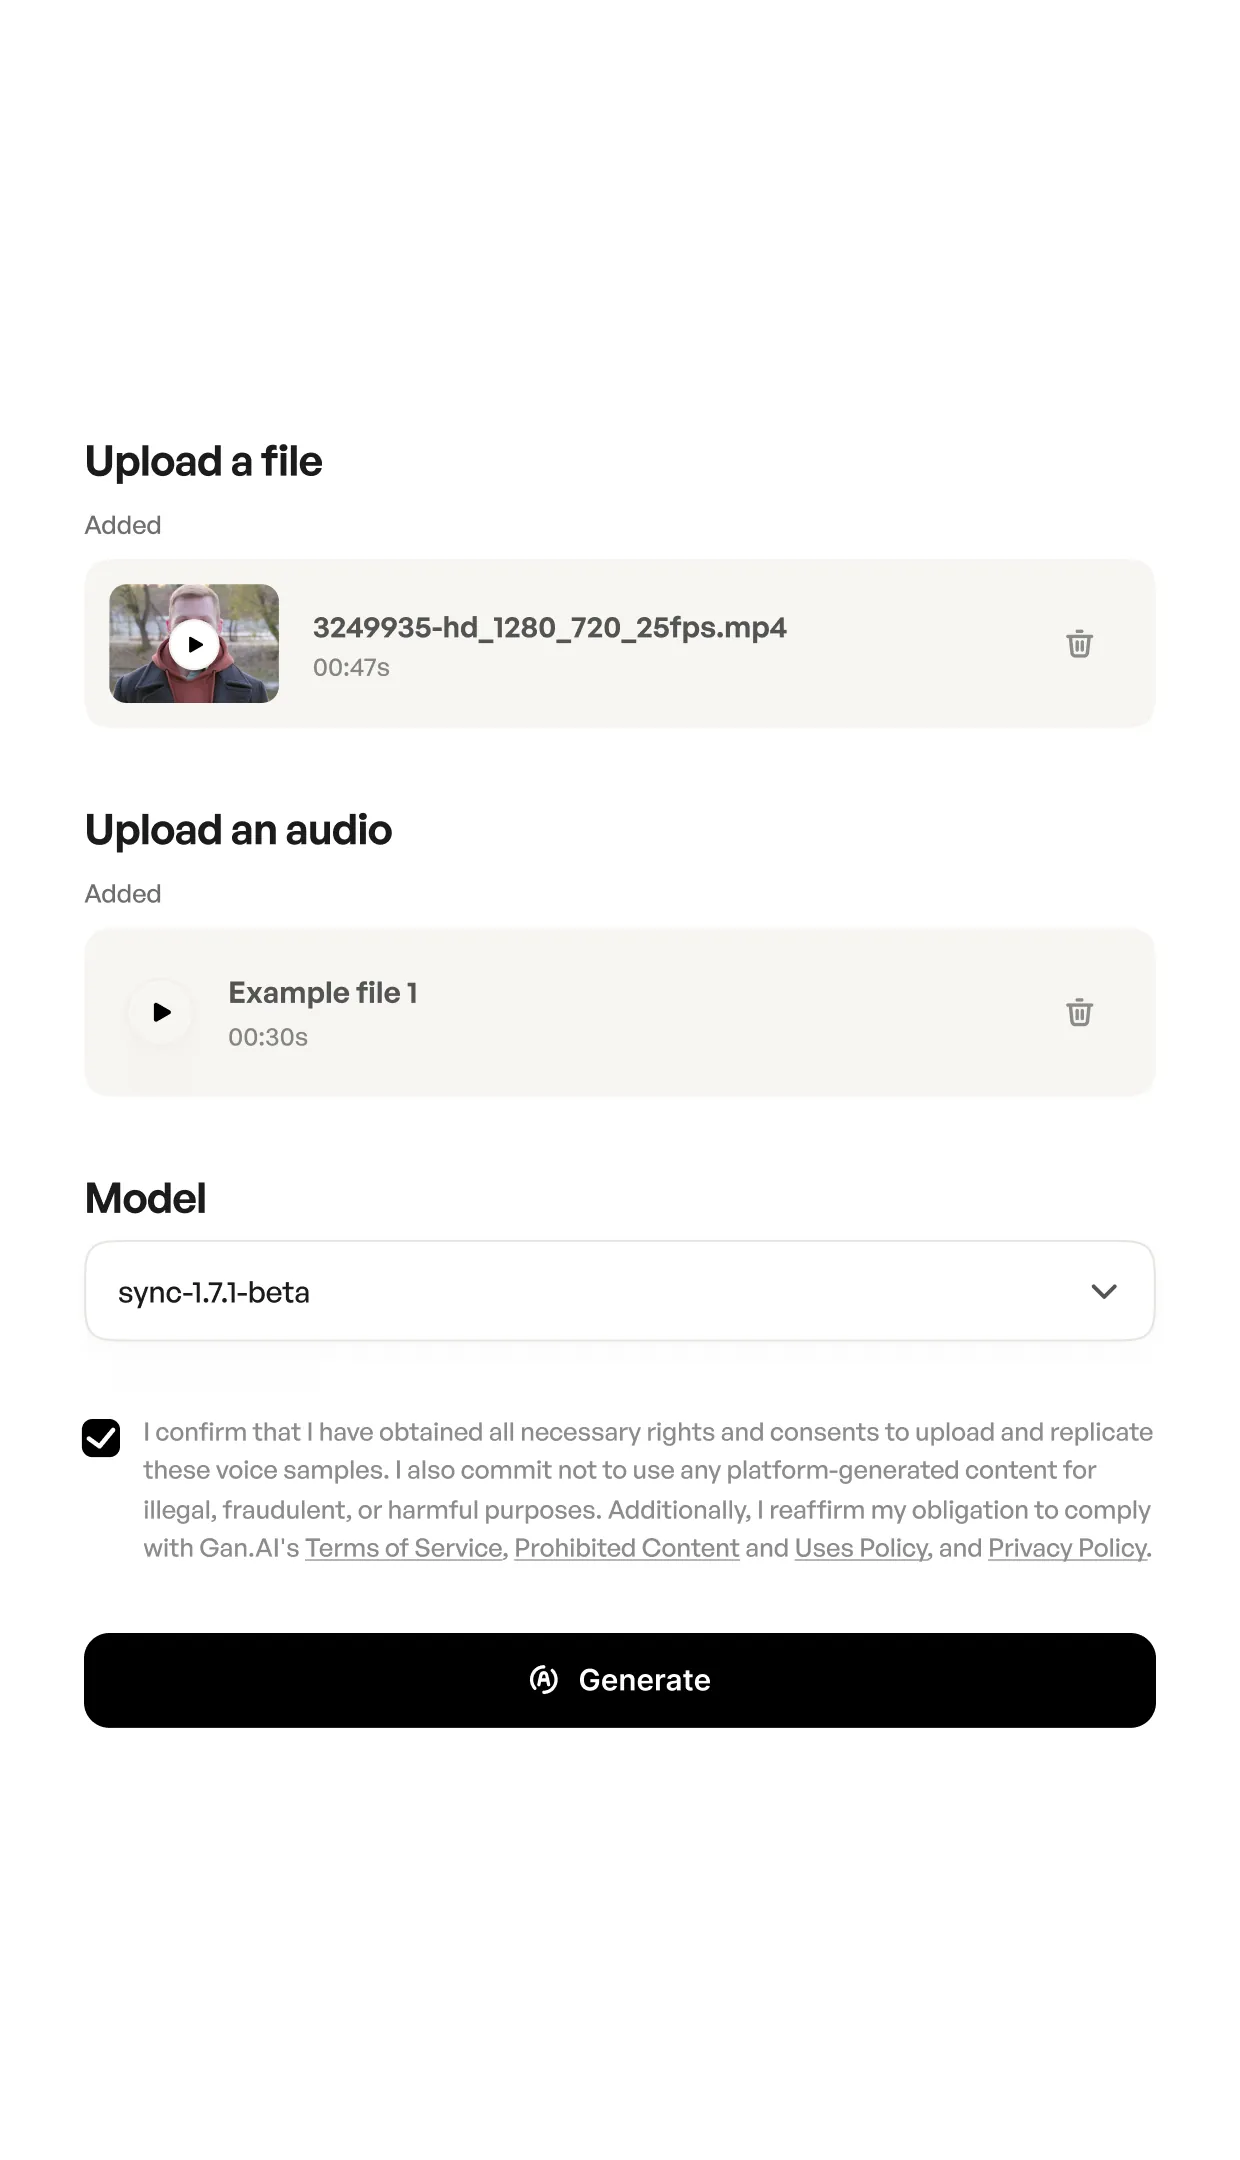This screenshot has height=2160, width=1240.
Task: Click the 00:30s audio duration label
Action: tap(268, 1037)
